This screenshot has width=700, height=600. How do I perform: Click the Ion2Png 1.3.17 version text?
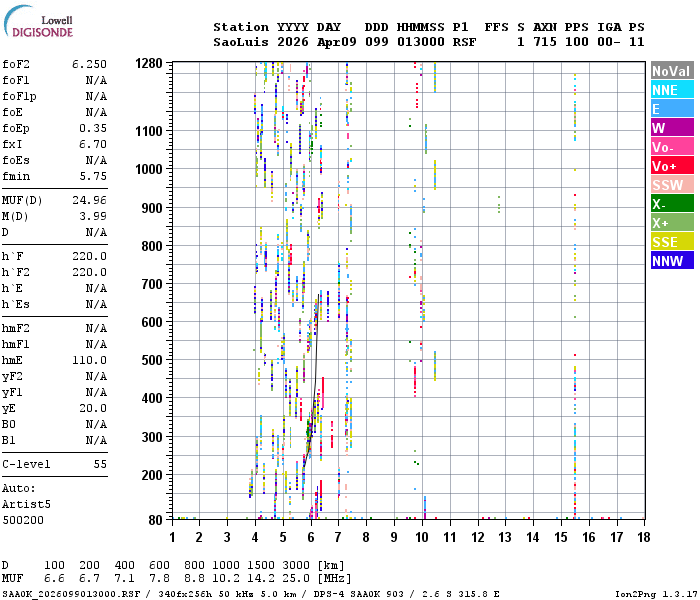(656, 594)
